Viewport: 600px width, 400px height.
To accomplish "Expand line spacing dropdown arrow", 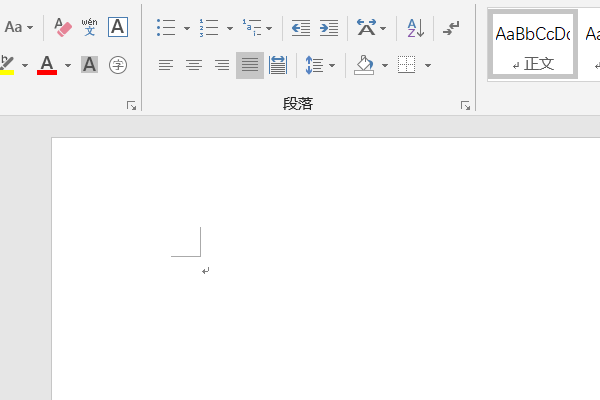I will click(x=332, y=65).
